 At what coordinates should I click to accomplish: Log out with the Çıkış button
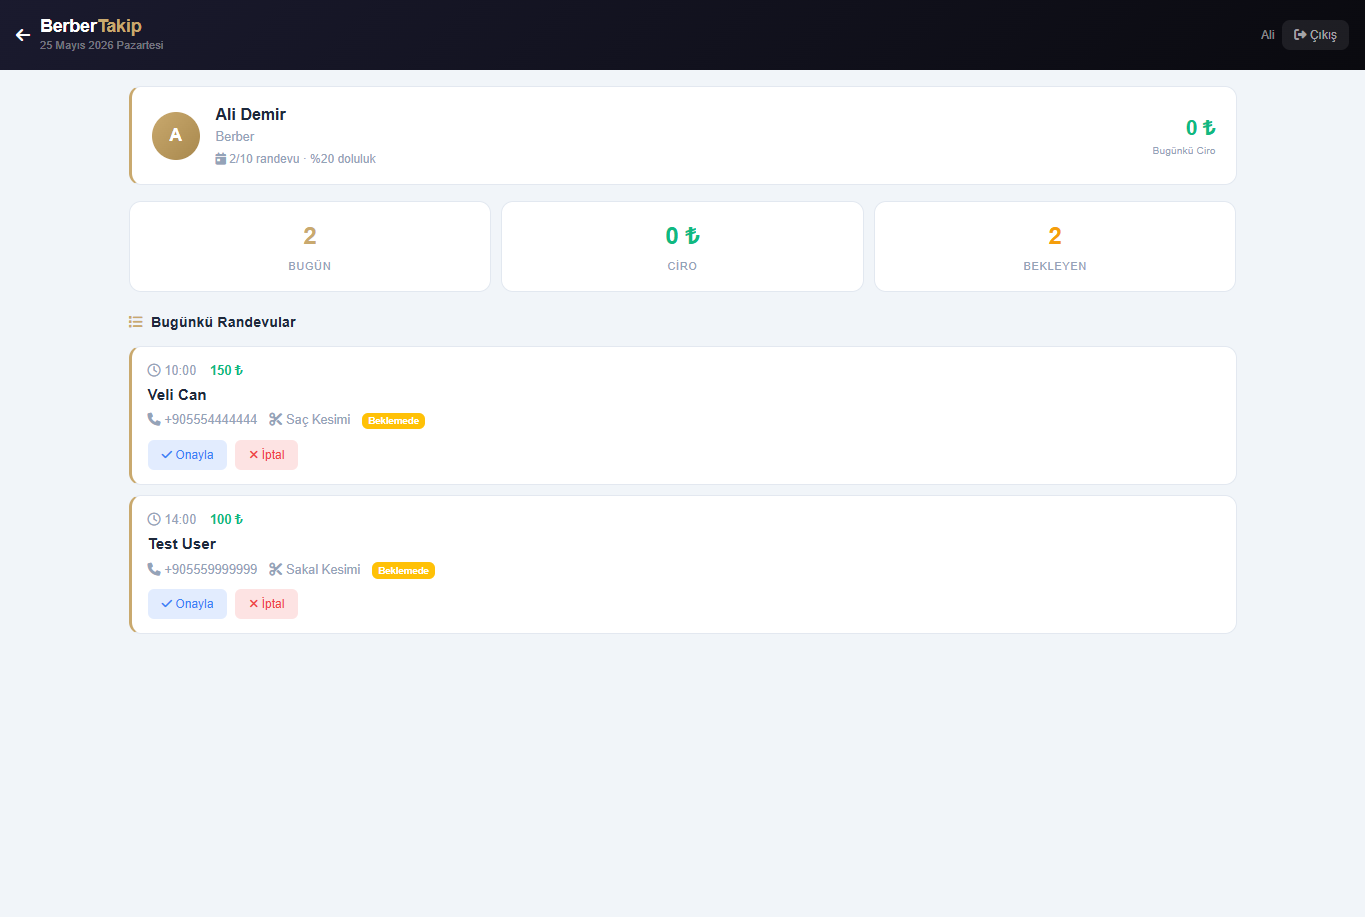point(1315,35)
